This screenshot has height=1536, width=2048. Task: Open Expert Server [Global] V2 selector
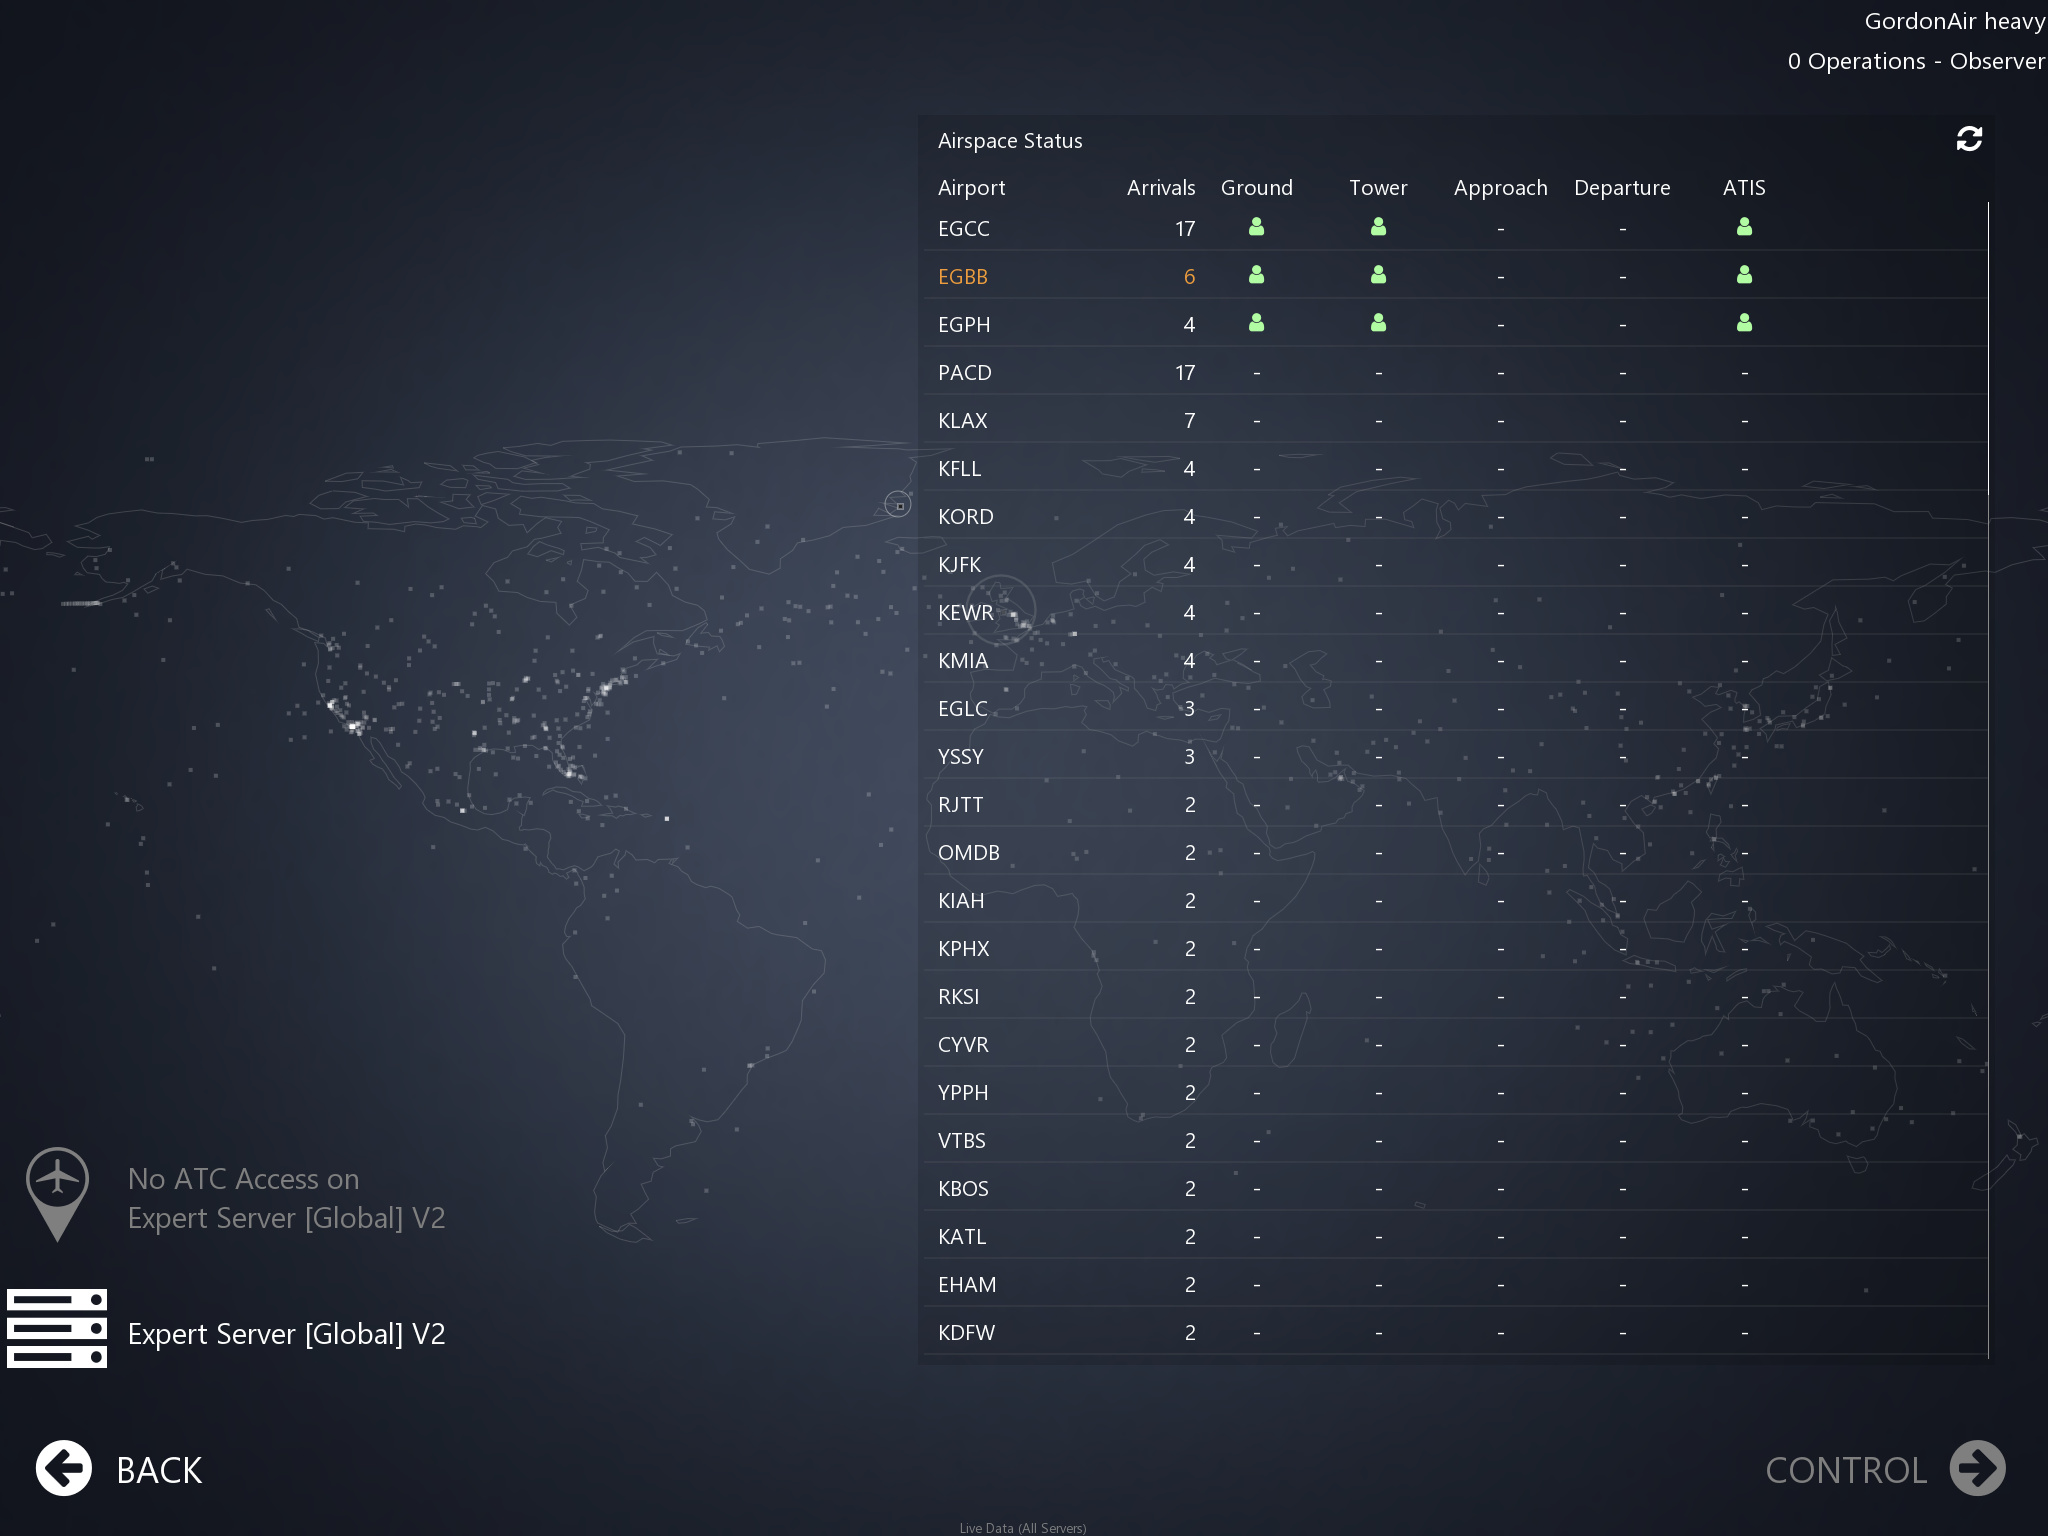pos(286,1334)
